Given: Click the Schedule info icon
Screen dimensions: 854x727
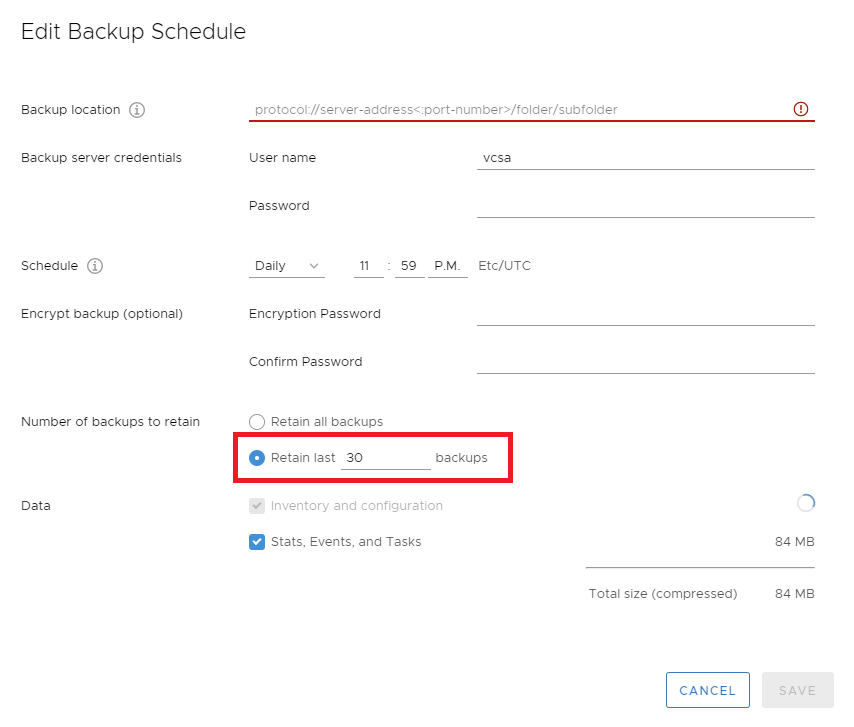Looking at the screenshot, I should [95, 266].
